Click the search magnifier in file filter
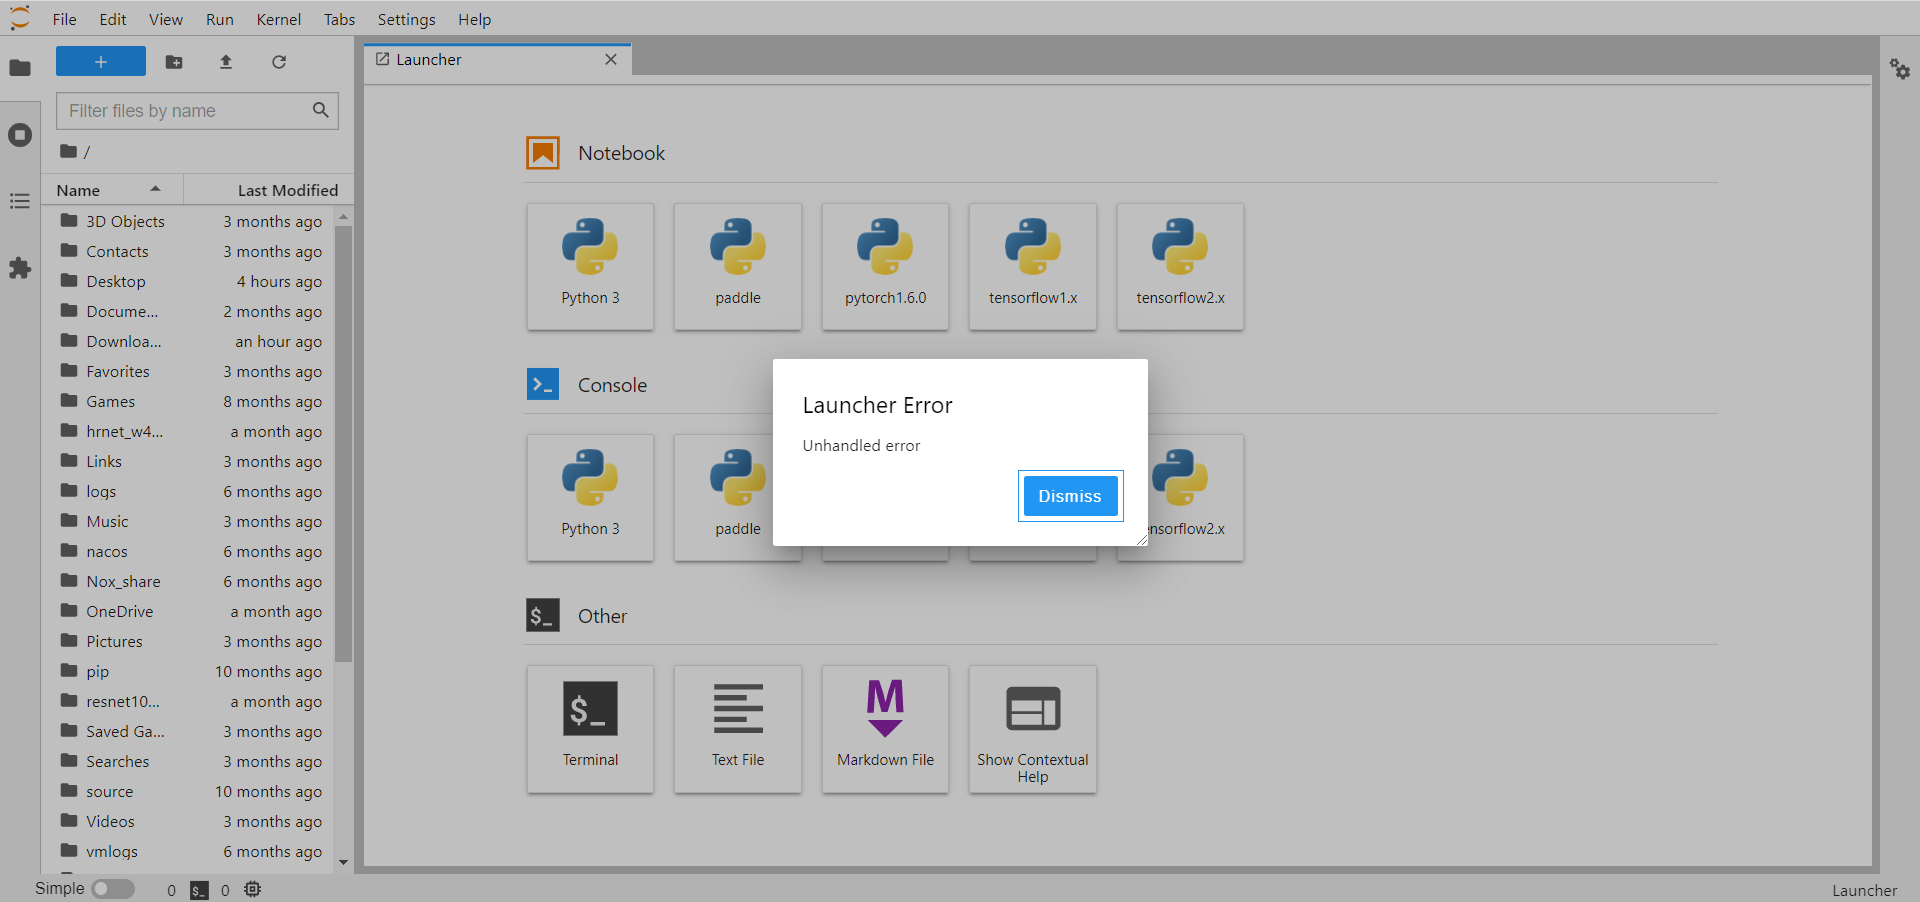1920x902 pixels. coord(320,110)
